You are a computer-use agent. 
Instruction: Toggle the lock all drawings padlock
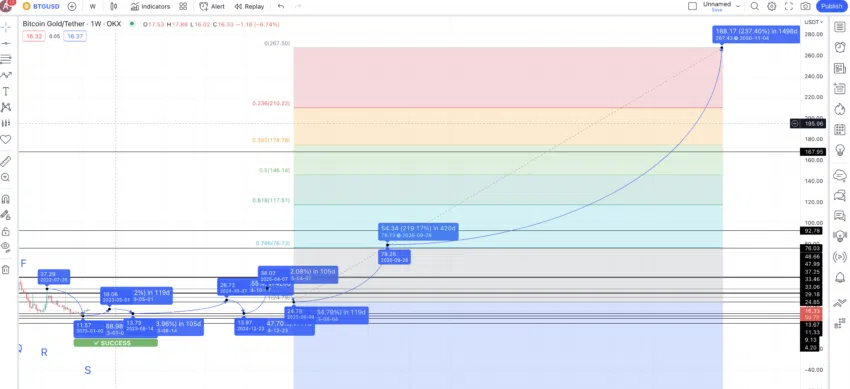5,231
